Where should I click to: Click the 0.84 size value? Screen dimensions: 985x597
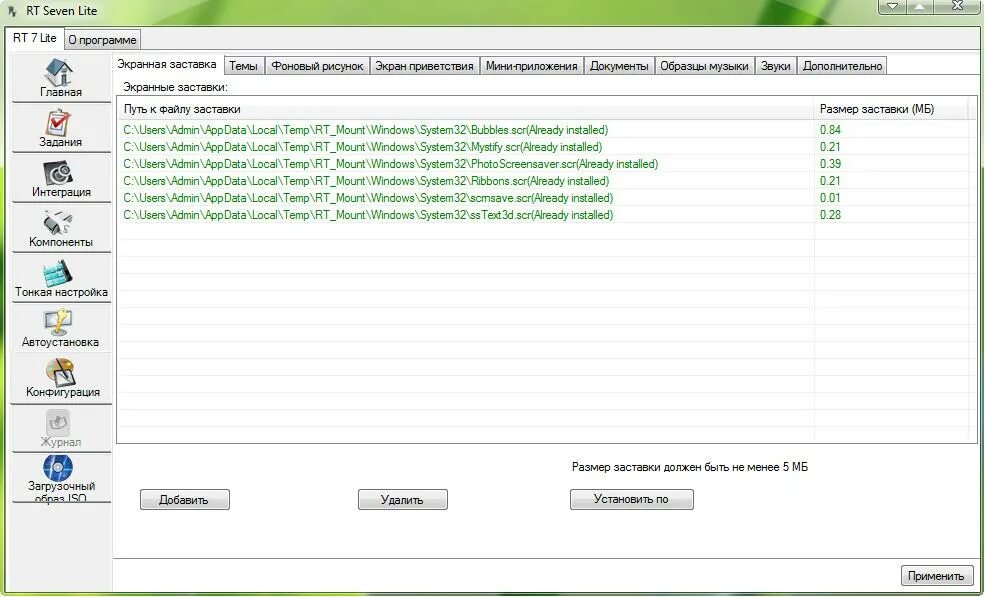830,130
